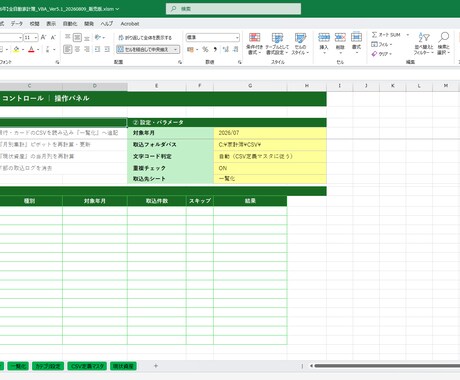Decrease decimal places
The image size is (460, 380).
[x=235, y=49]
